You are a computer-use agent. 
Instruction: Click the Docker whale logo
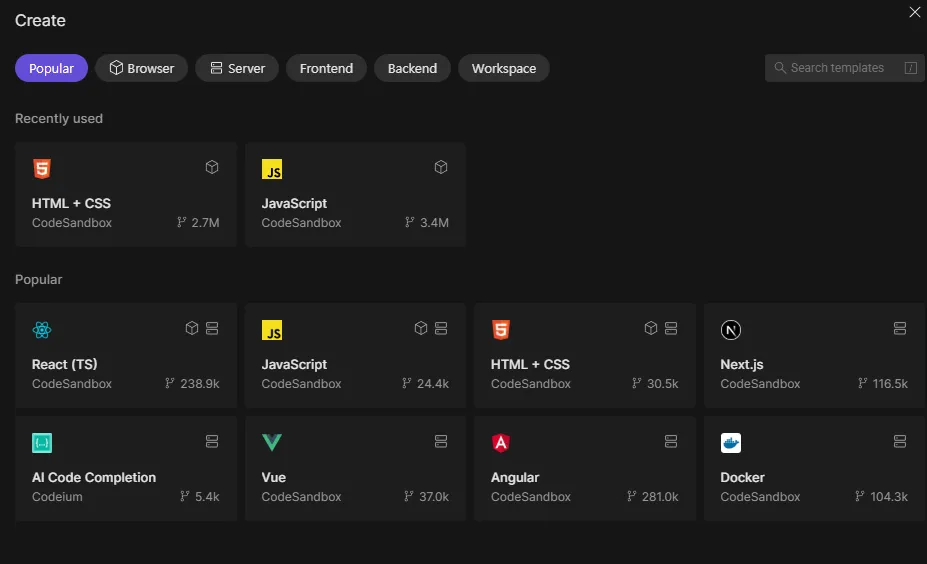coord(731,443)
